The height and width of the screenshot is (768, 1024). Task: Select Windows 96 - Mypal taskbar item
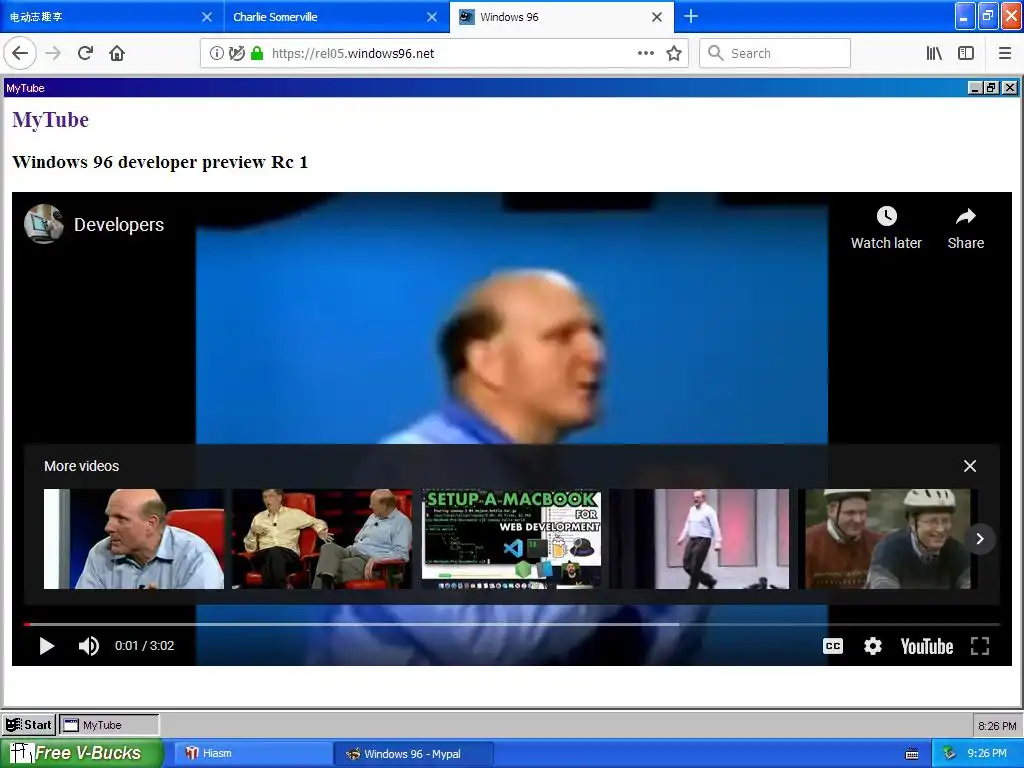click(413, 754)
